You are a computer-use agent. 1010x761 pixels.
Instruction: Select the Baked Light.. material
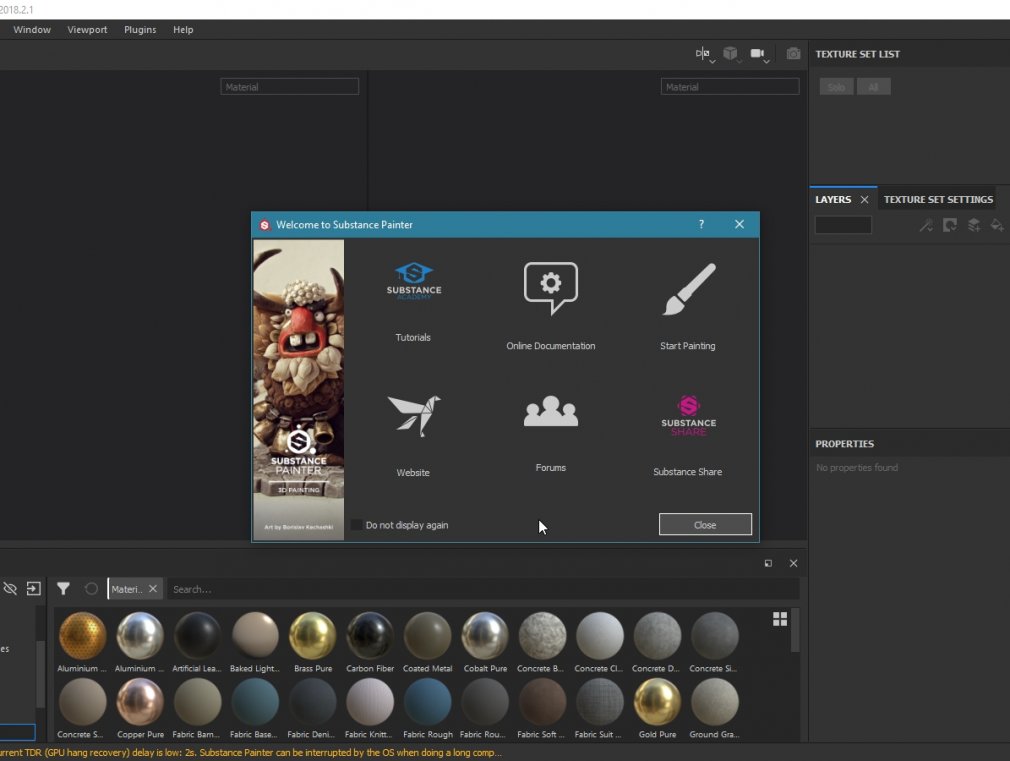pos(255,642)
